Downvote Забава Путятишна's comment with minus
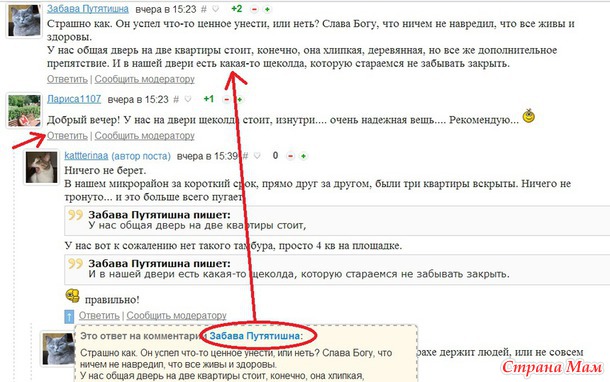This screenshot has width=610, height=382. tap(254, 9)
